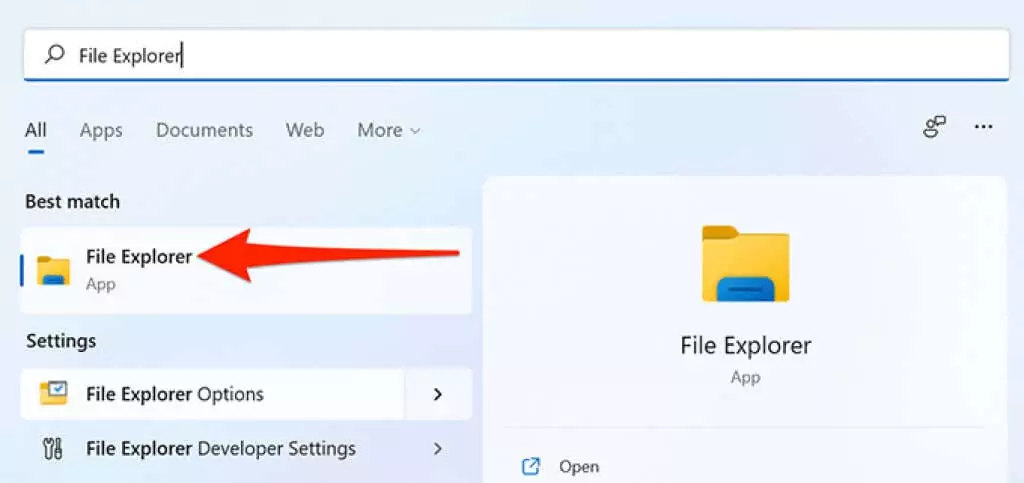Switch to the Web tab

pos(305,131)
